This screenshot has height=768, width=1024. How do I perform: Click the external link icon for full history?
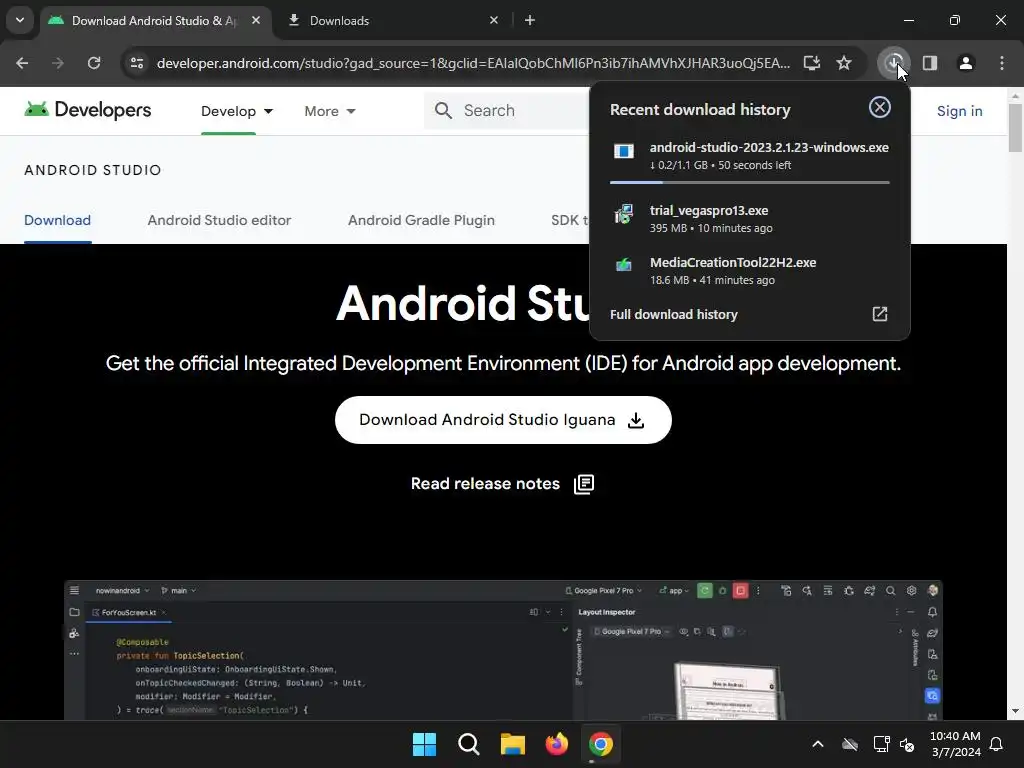pyautogui.click(x=880, y=314)
